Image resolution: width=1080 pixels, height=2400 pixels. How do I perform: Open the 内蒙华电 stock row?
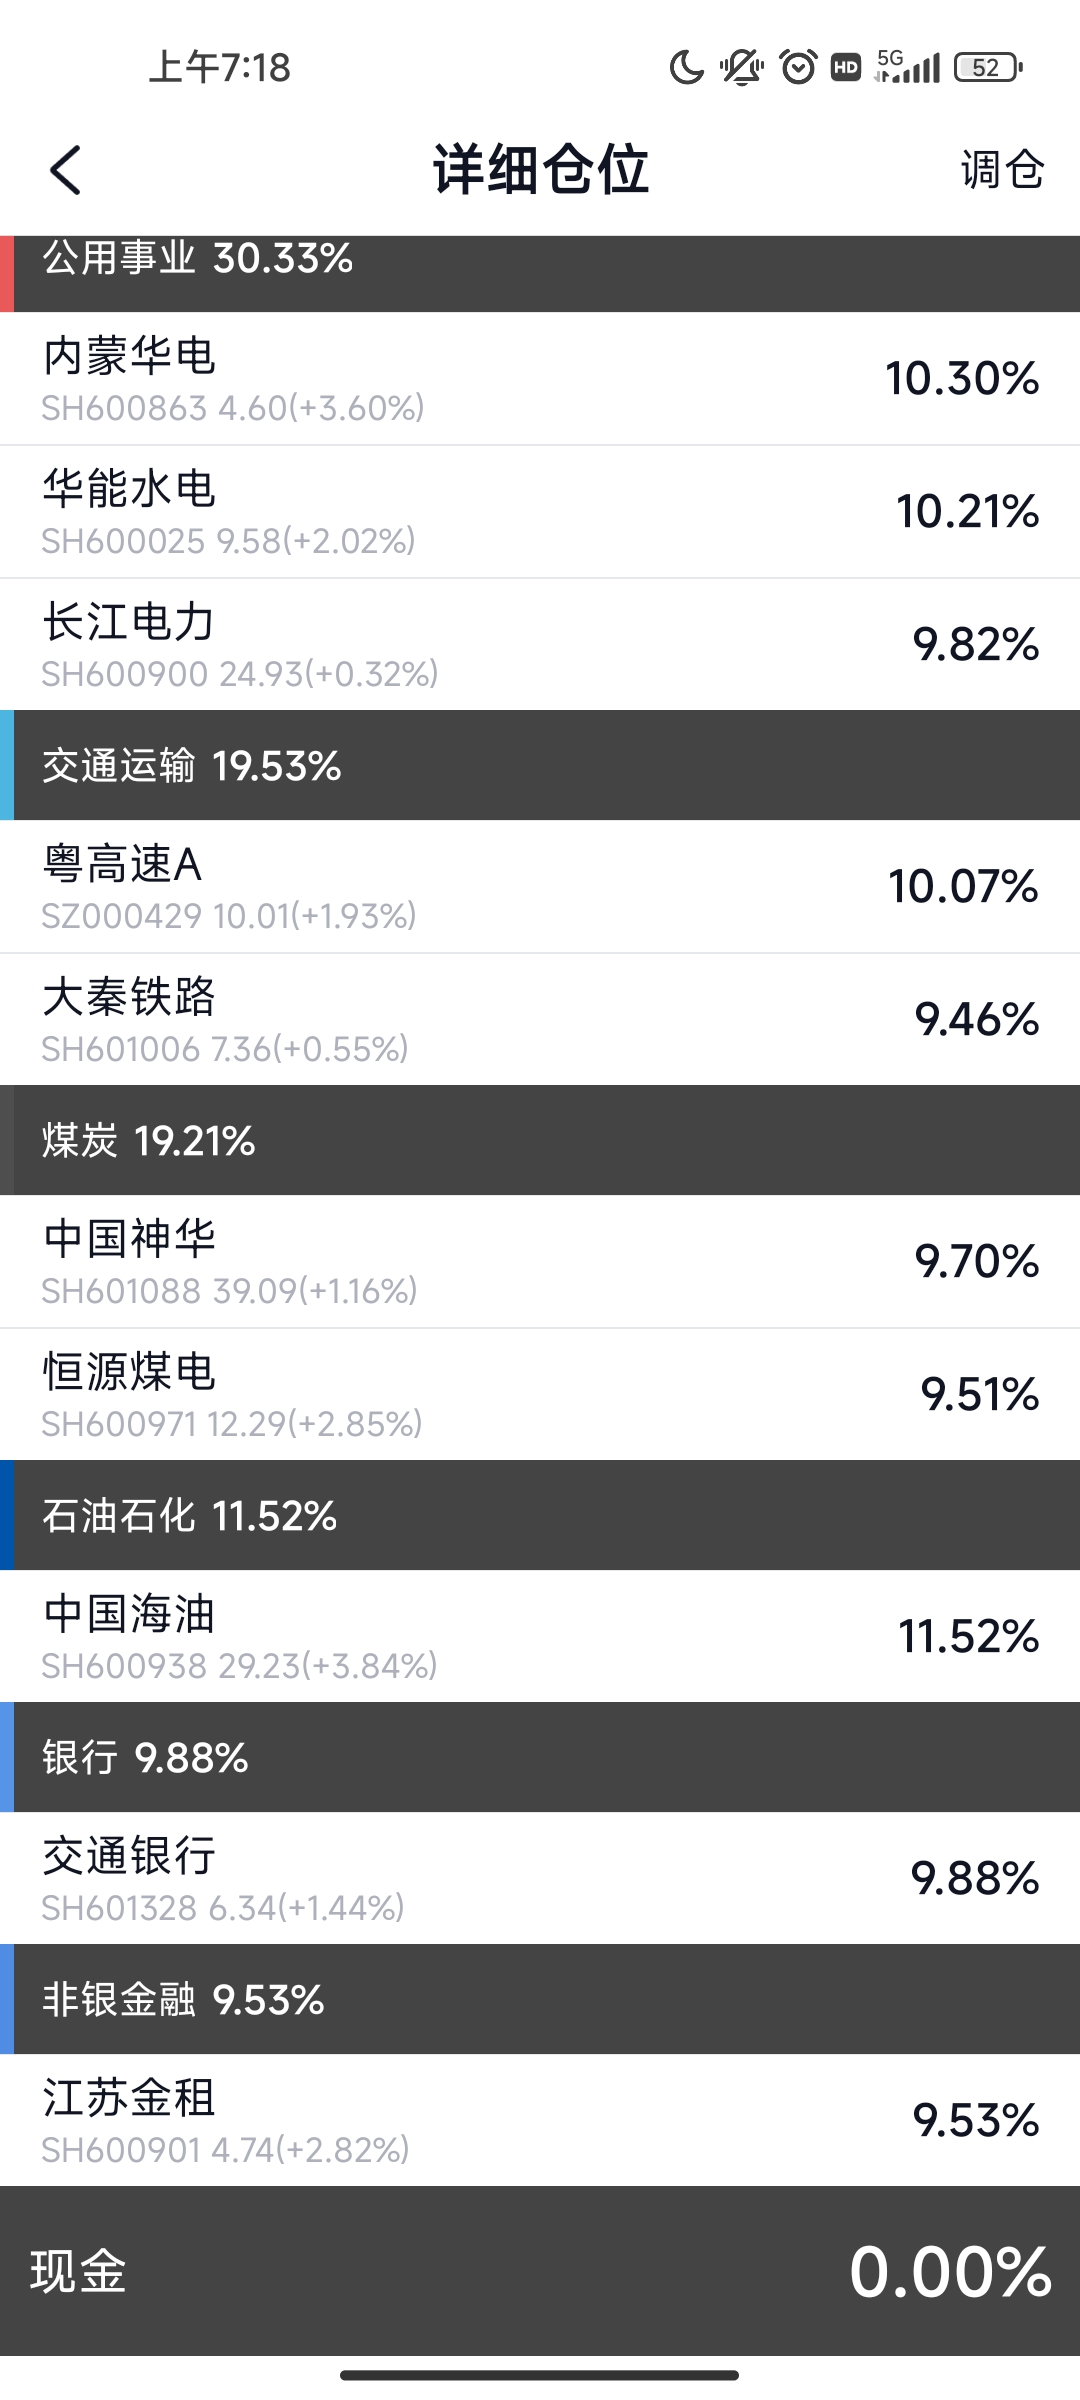click(540, 379)
